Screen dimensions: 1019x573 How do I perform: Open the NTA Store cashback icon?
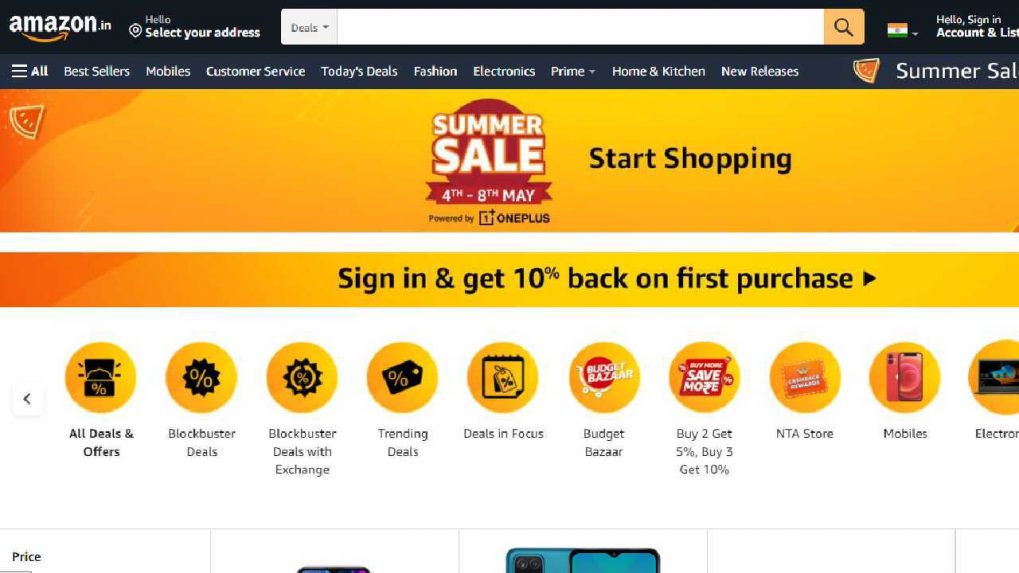click(x=805, y=378)
